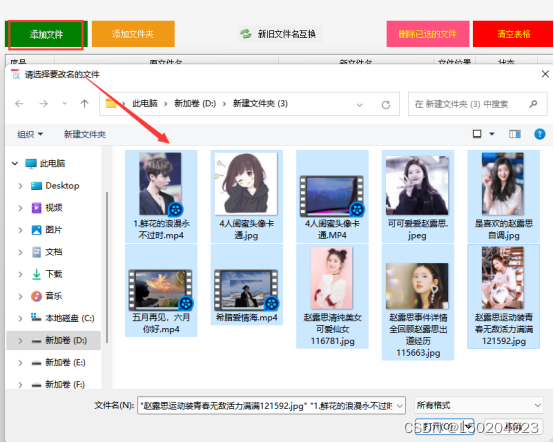Select 此电脑 in the navigation tree
Viewport: 554px width, 443px height.
[52, 163]
